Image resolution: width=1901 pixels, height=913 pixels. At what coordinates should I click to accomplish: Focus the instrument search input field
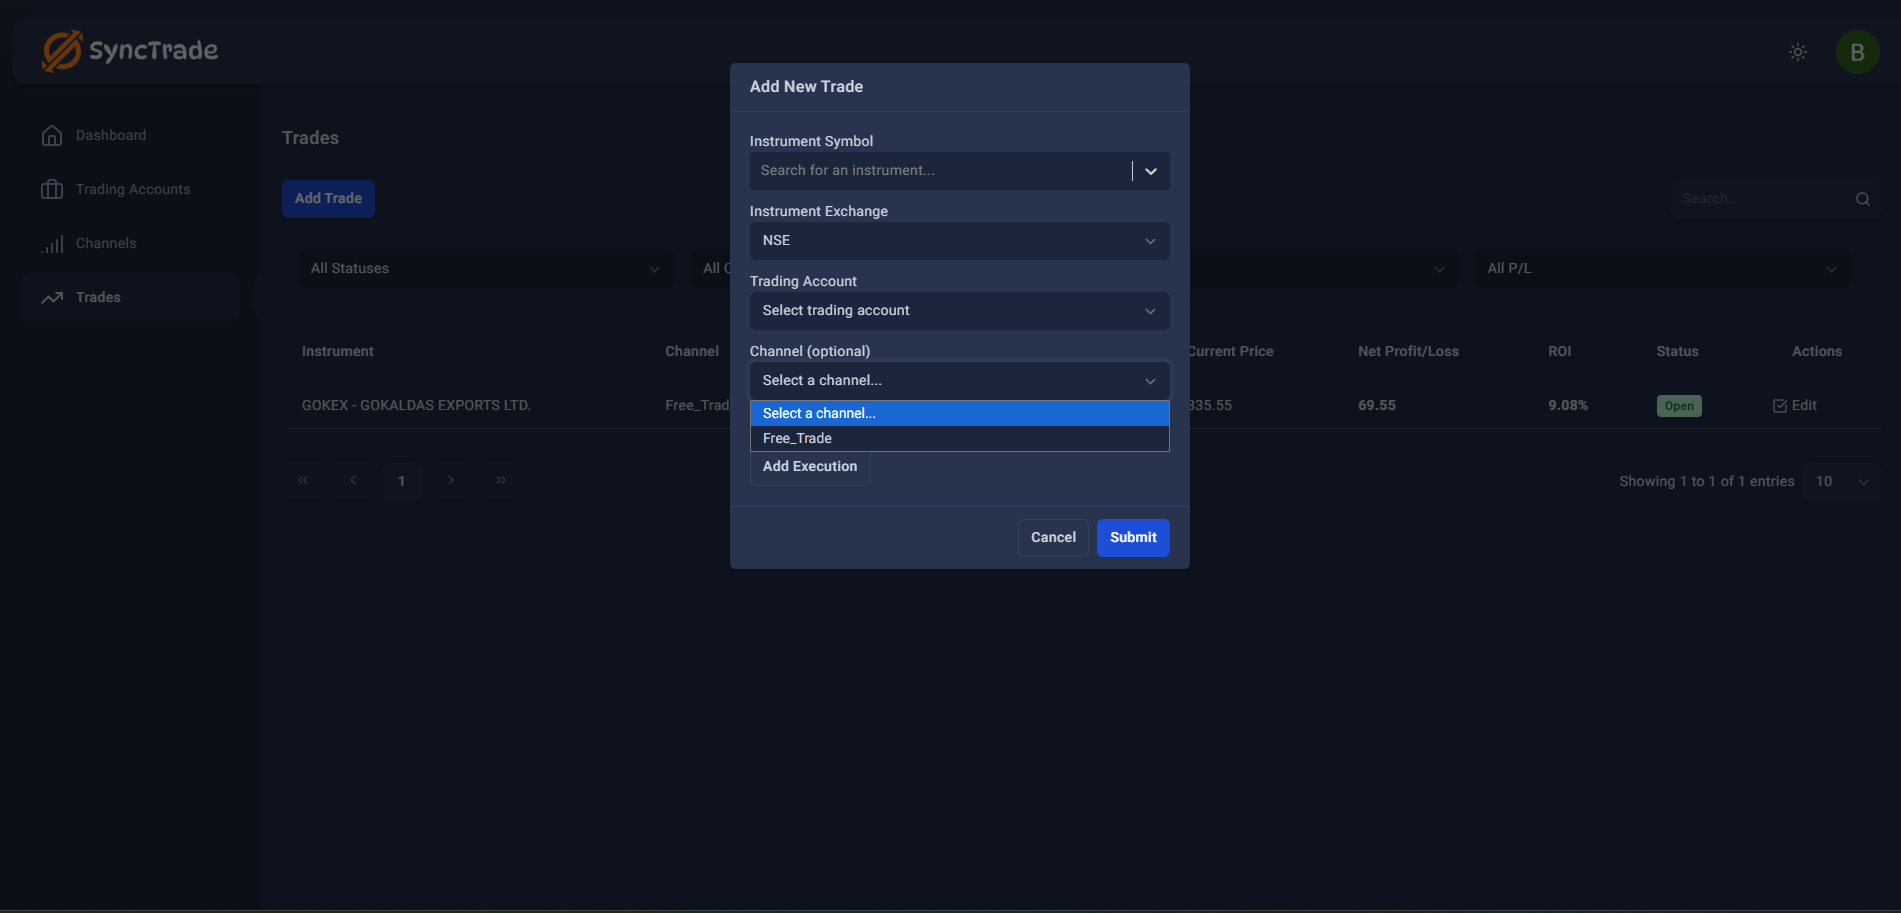coord(940,171)
